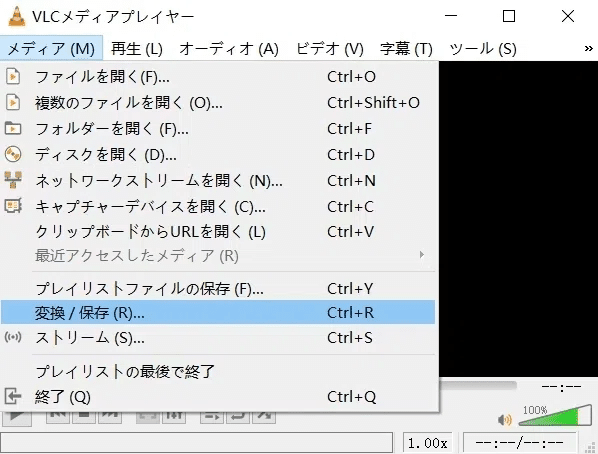Image resolution: width=598 pixels, height=454 pixels.
Task: Click the 1.00x playback speed label
Action: pos(428,443)
